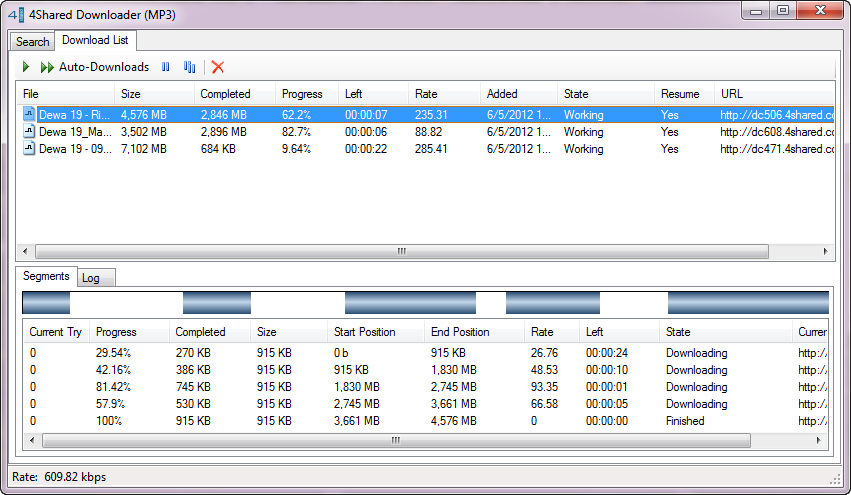Select the Dewa 19 - 09... download row
Screen dimensions: 851x495
click(426, 149)
